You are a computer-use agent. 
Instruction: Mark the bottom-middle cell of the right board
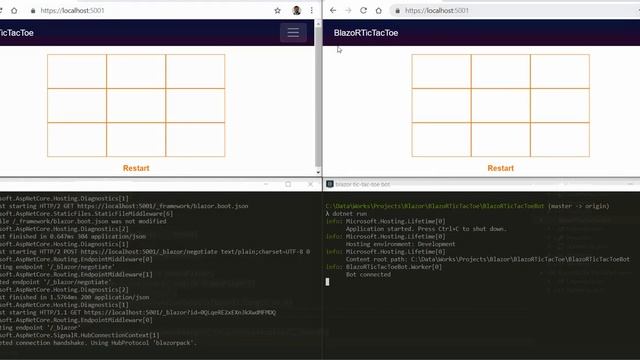tap(500, 140)
